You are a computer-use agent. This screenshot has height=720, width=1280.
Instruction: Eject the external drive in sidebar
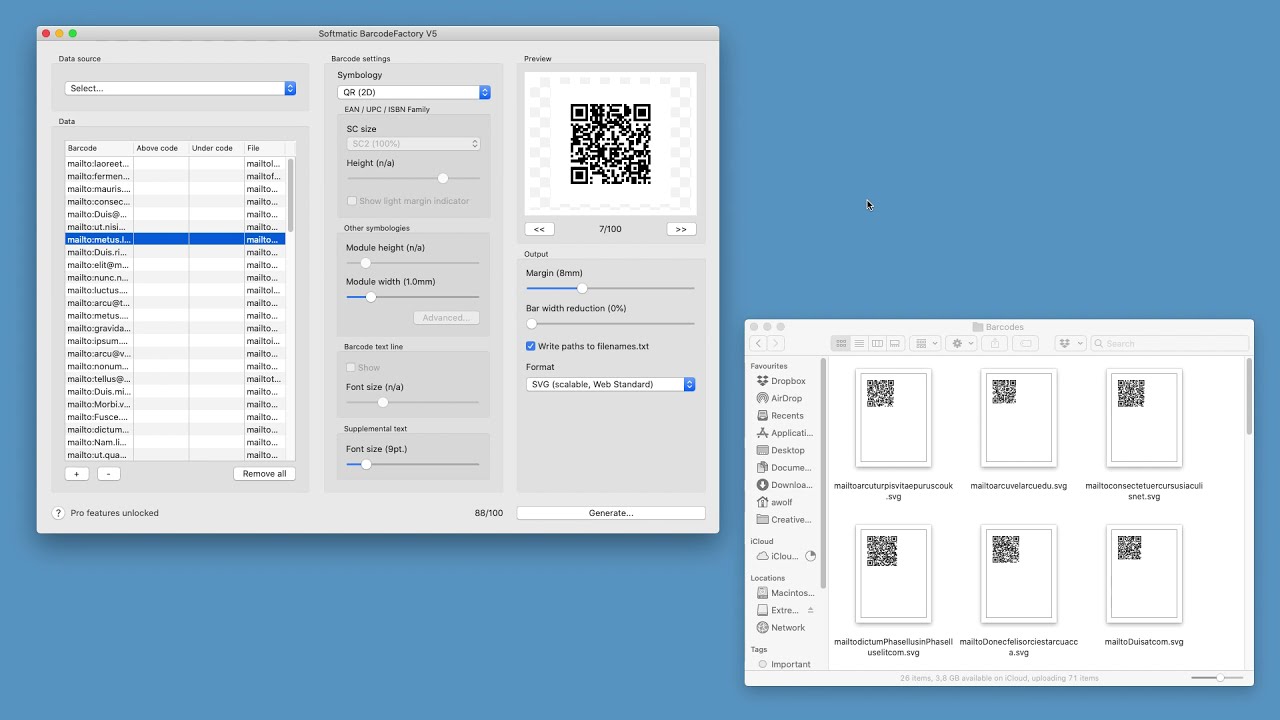tap(811, 610)
